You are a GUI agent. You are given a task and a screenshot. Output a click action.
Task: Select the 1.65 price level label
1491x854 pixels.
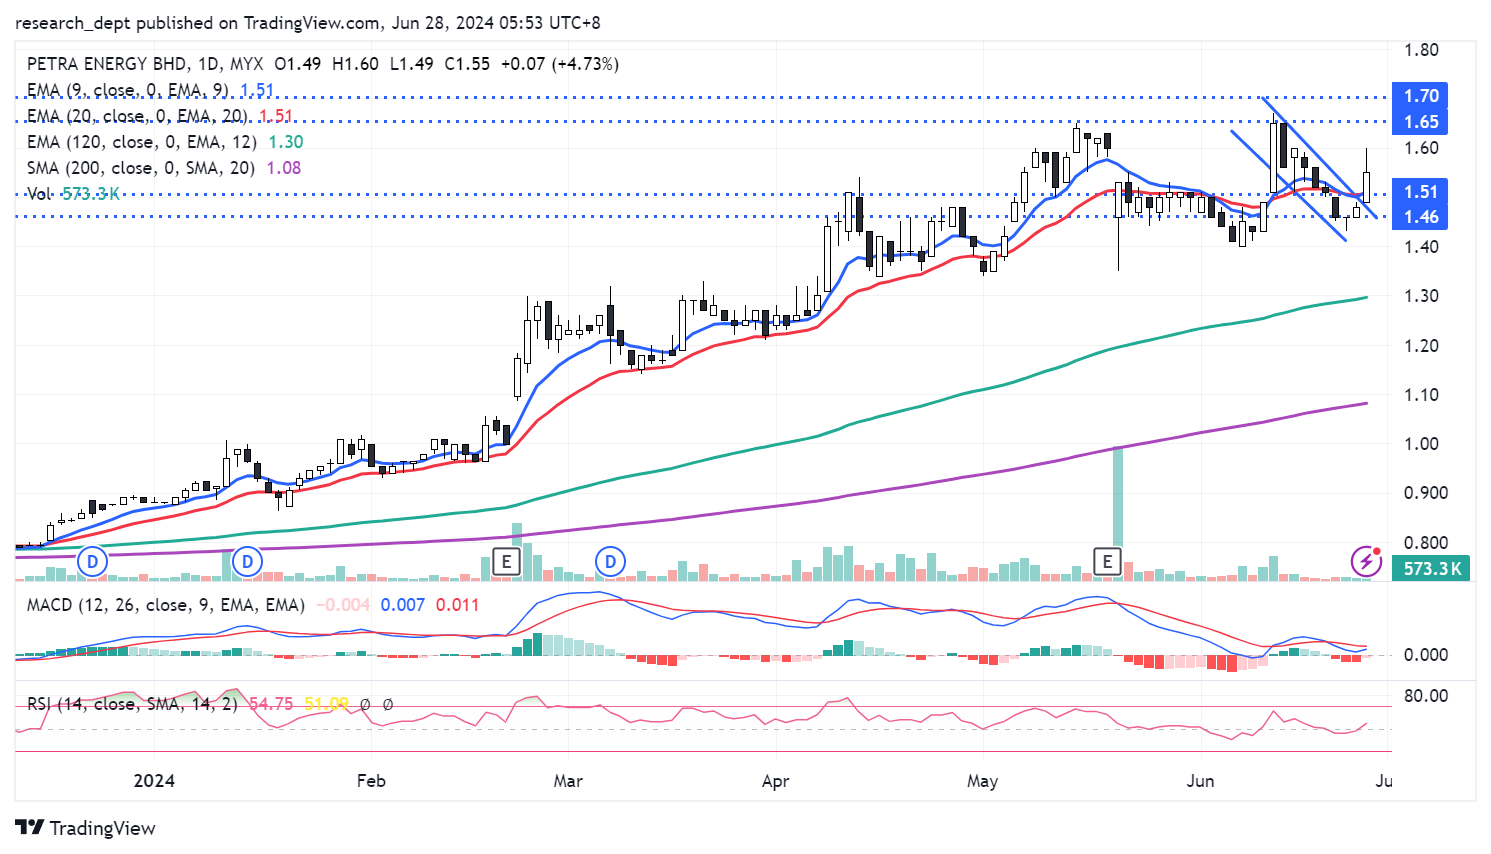coord(1421,122)
